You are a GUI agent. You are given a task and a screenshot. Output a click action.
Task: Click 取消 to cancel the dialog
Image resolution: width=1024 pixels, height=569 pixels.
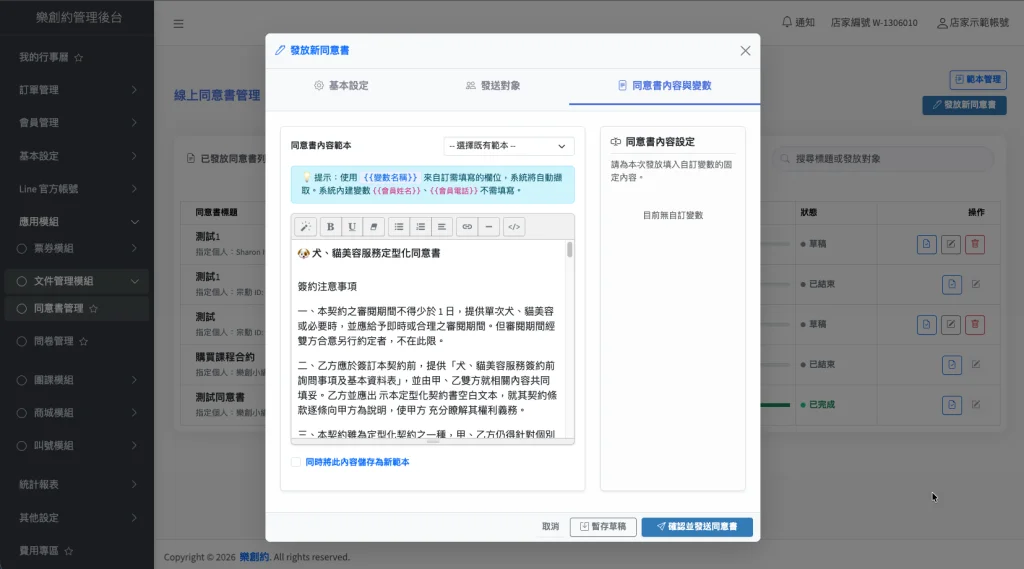coord(550,527)
